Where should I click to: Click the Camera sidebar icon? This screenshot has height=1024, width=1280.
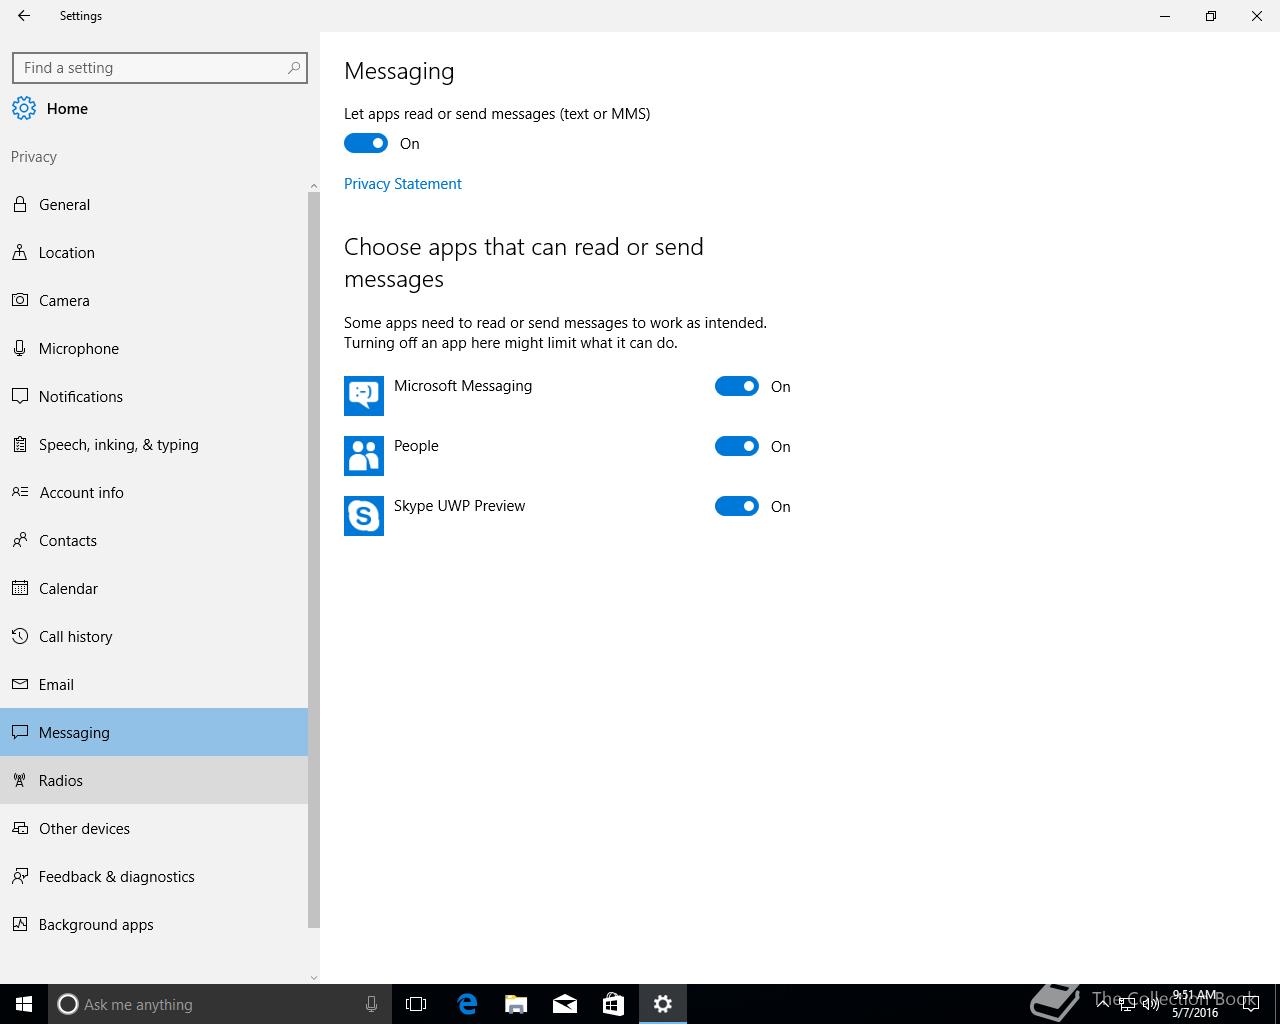coord(20,300)
